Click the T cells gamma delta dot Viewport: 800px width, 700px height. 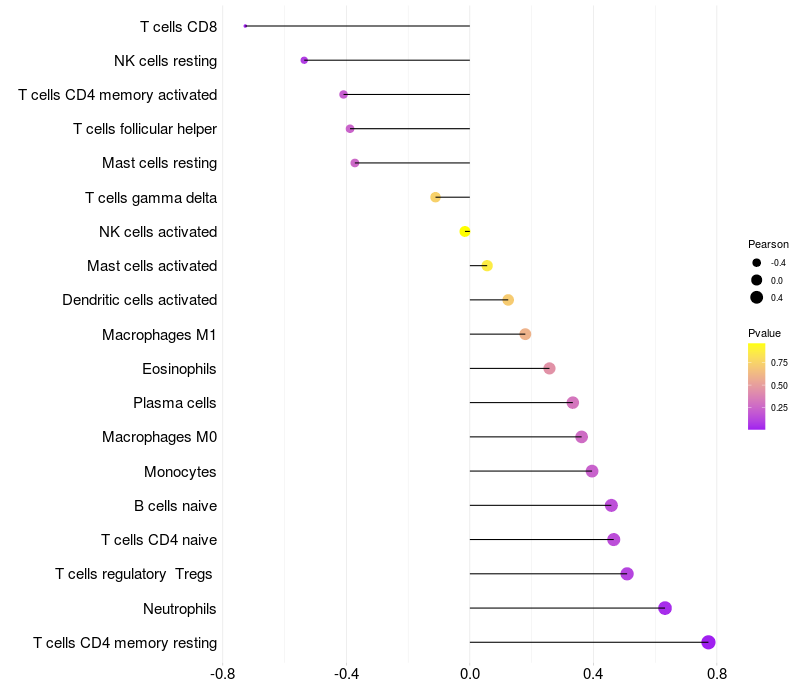(x=435, y=197)
